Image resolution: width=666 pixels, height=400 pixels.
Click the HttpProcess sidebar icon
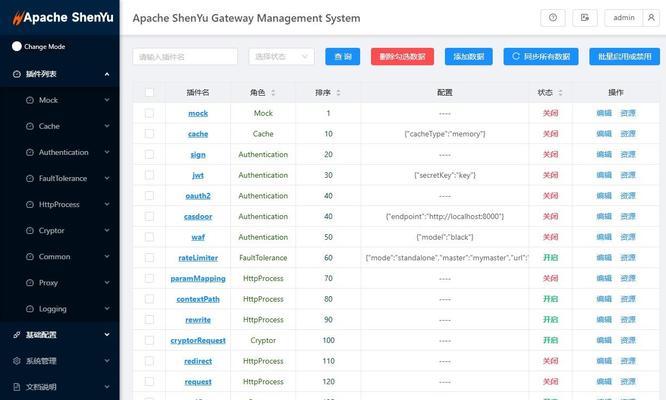30,205
